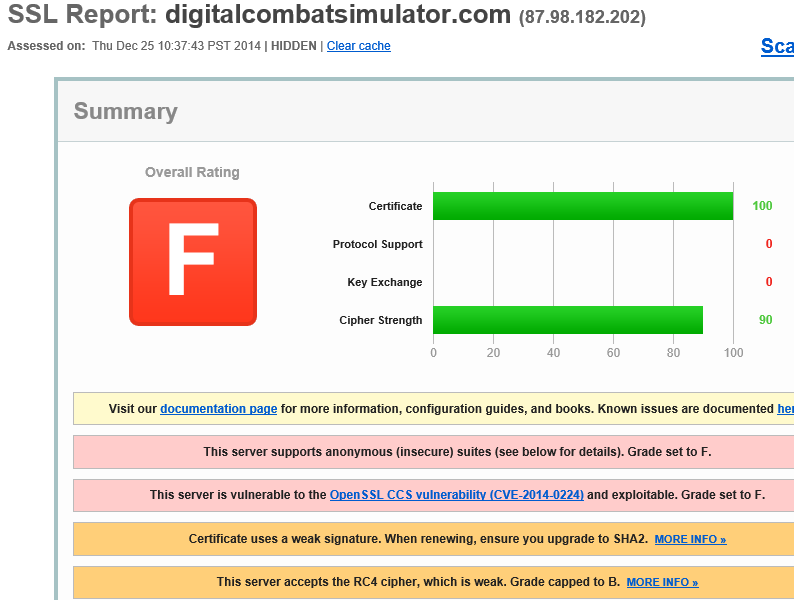Image resolution: width=794 pixels, height=600 pixels.
Task: Click the axis label 60 on chart
Action: [613, 353]
